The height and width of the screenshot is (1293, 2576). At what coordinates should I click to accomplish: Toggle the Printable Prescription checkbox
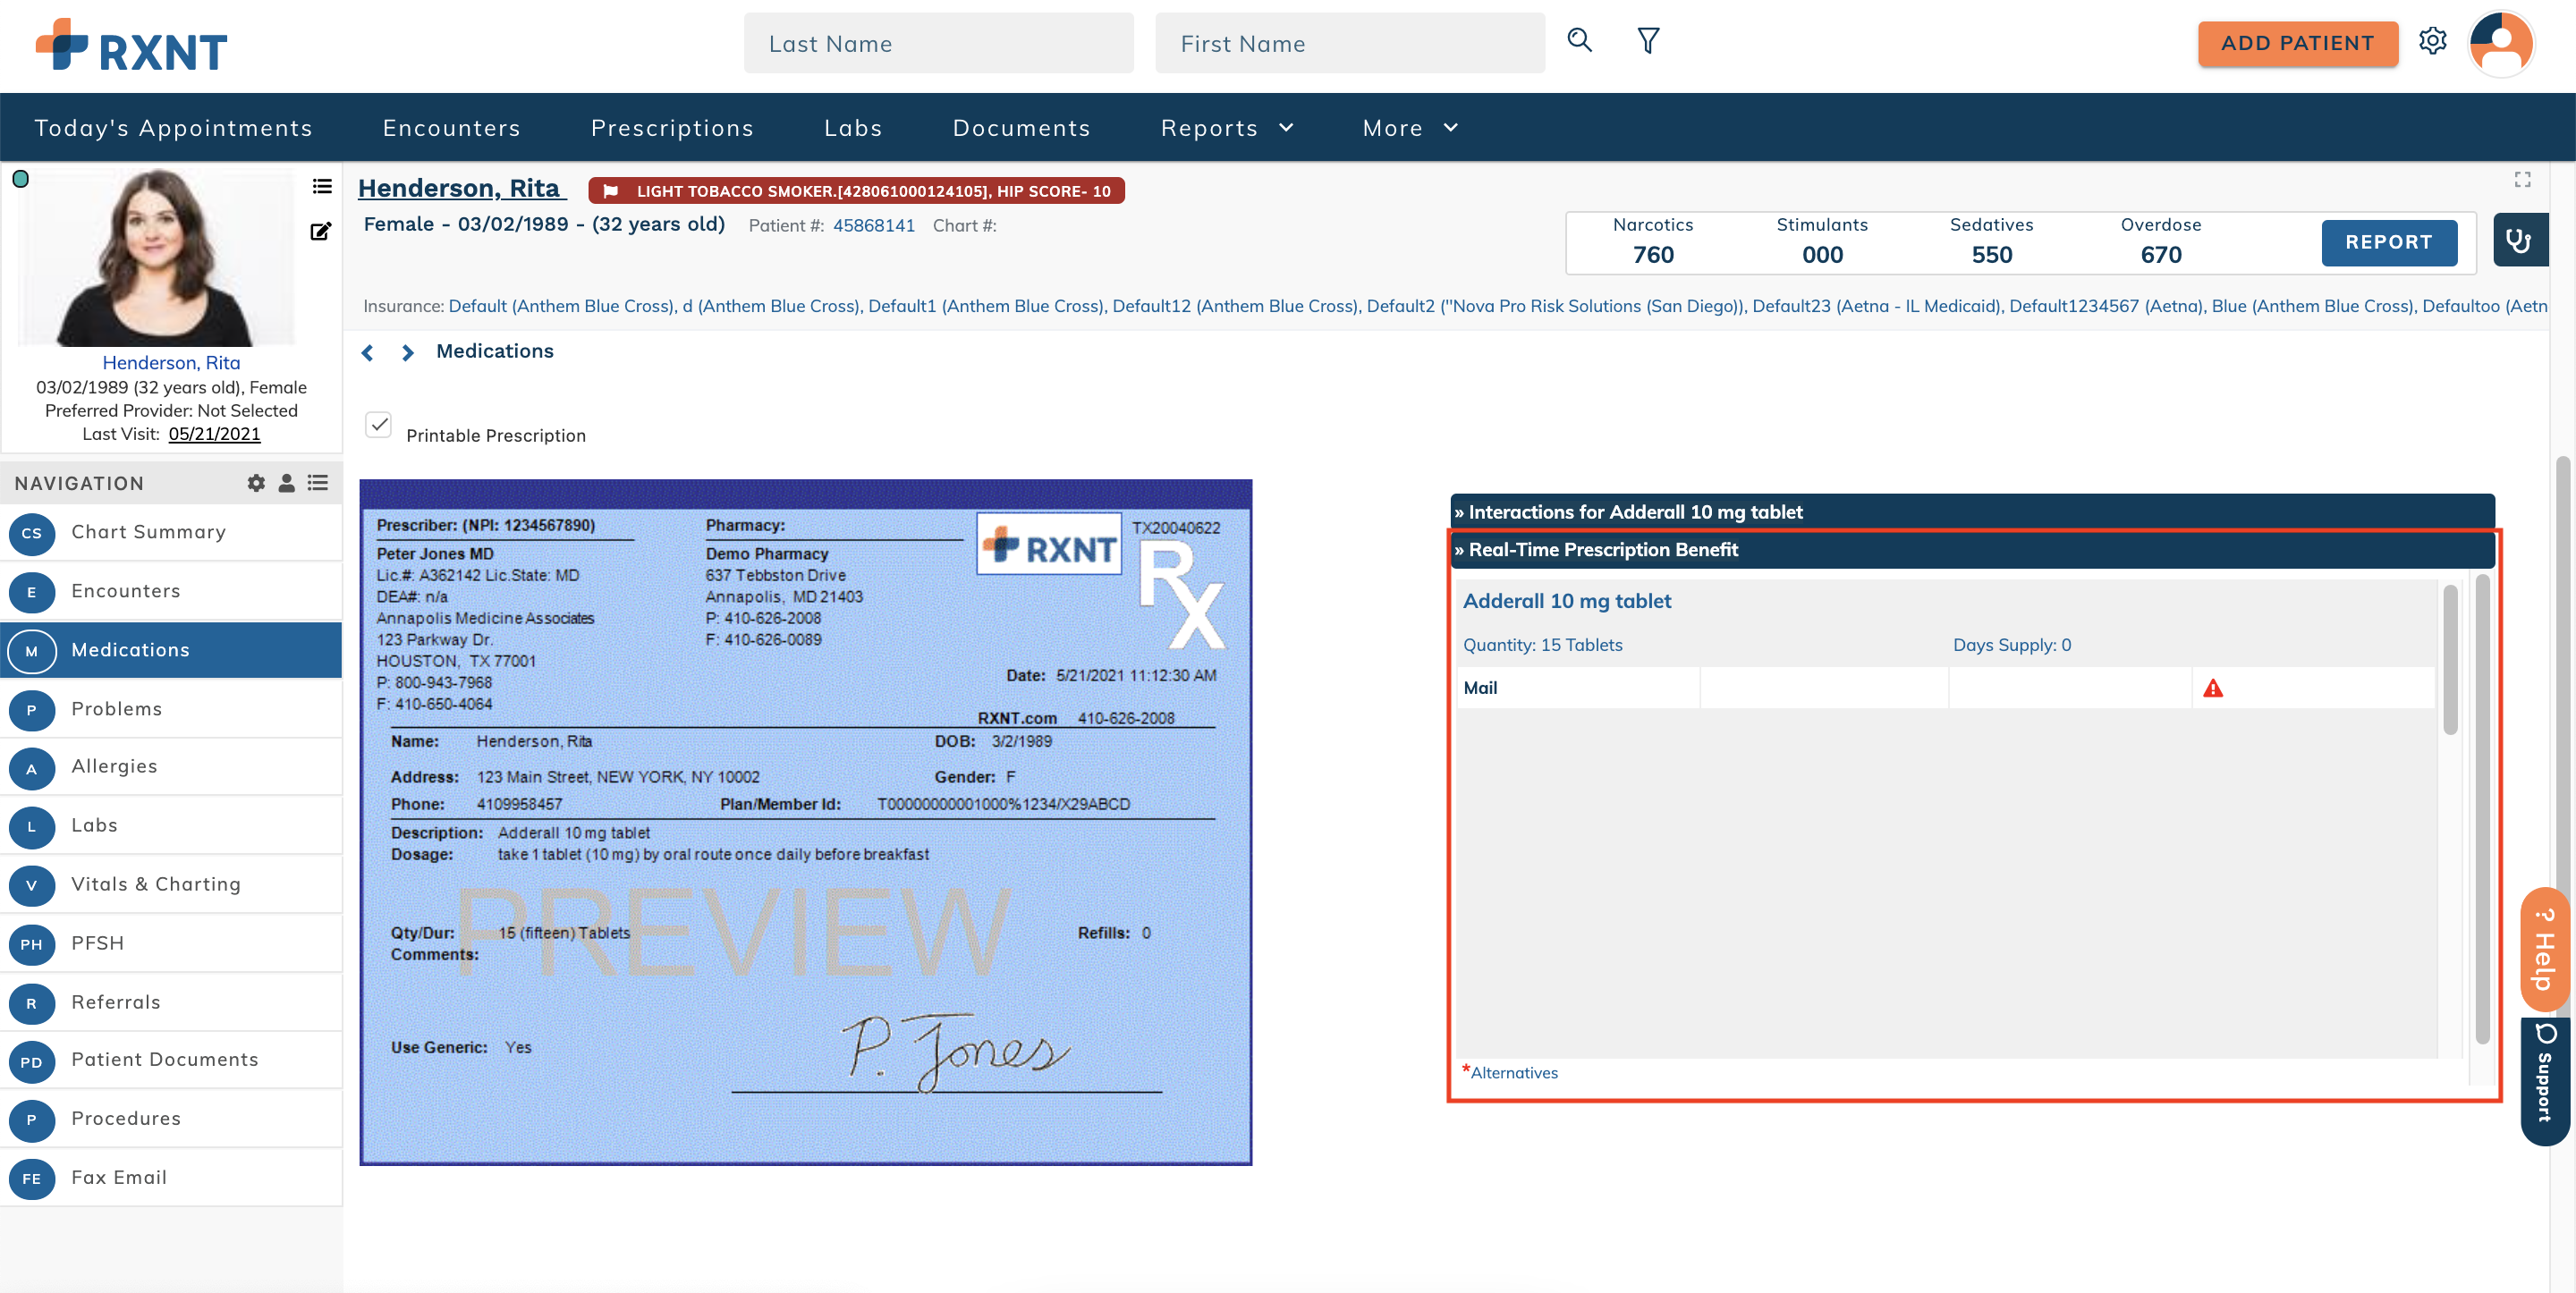(x=378, y=424)
